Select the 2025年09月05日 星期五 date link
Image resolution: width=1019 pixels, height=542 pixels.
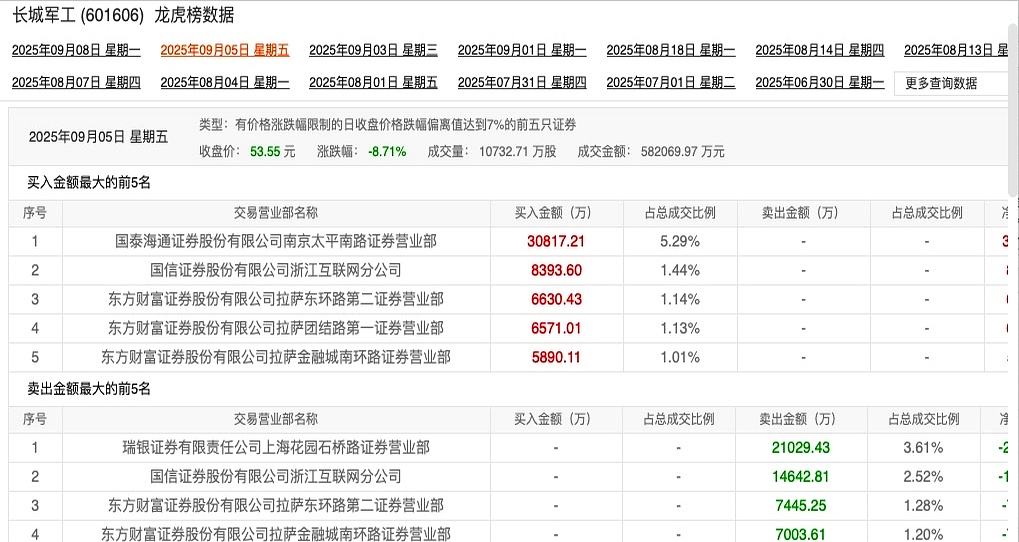pyautogui.click(x=225, y=50)
